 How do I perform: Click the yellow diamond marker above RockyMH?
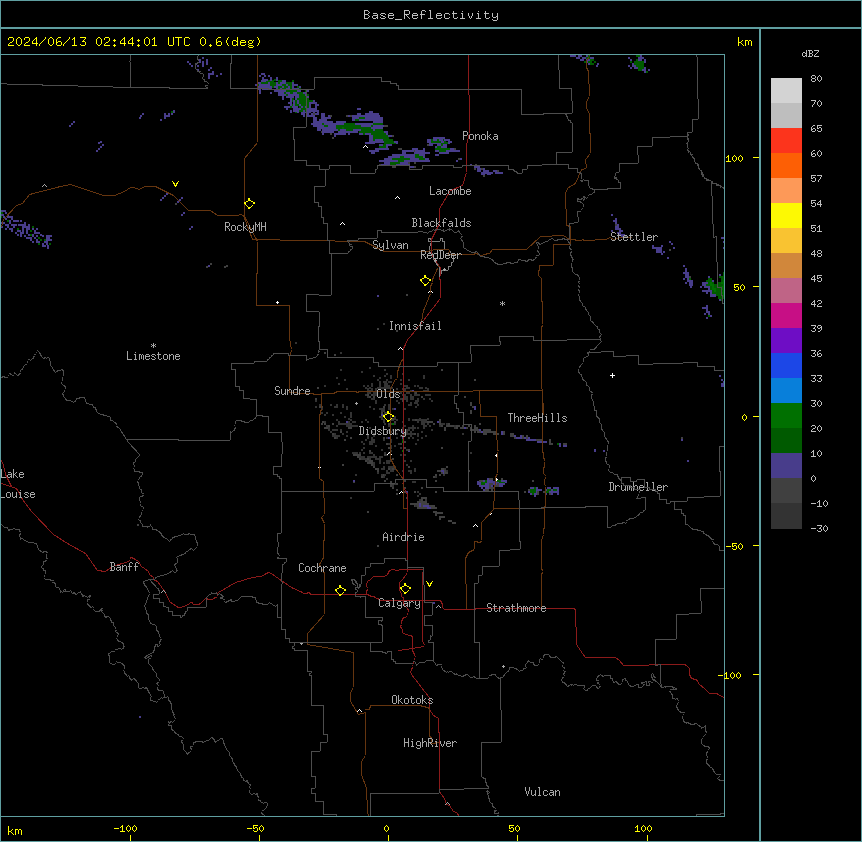tap(249, 204)
